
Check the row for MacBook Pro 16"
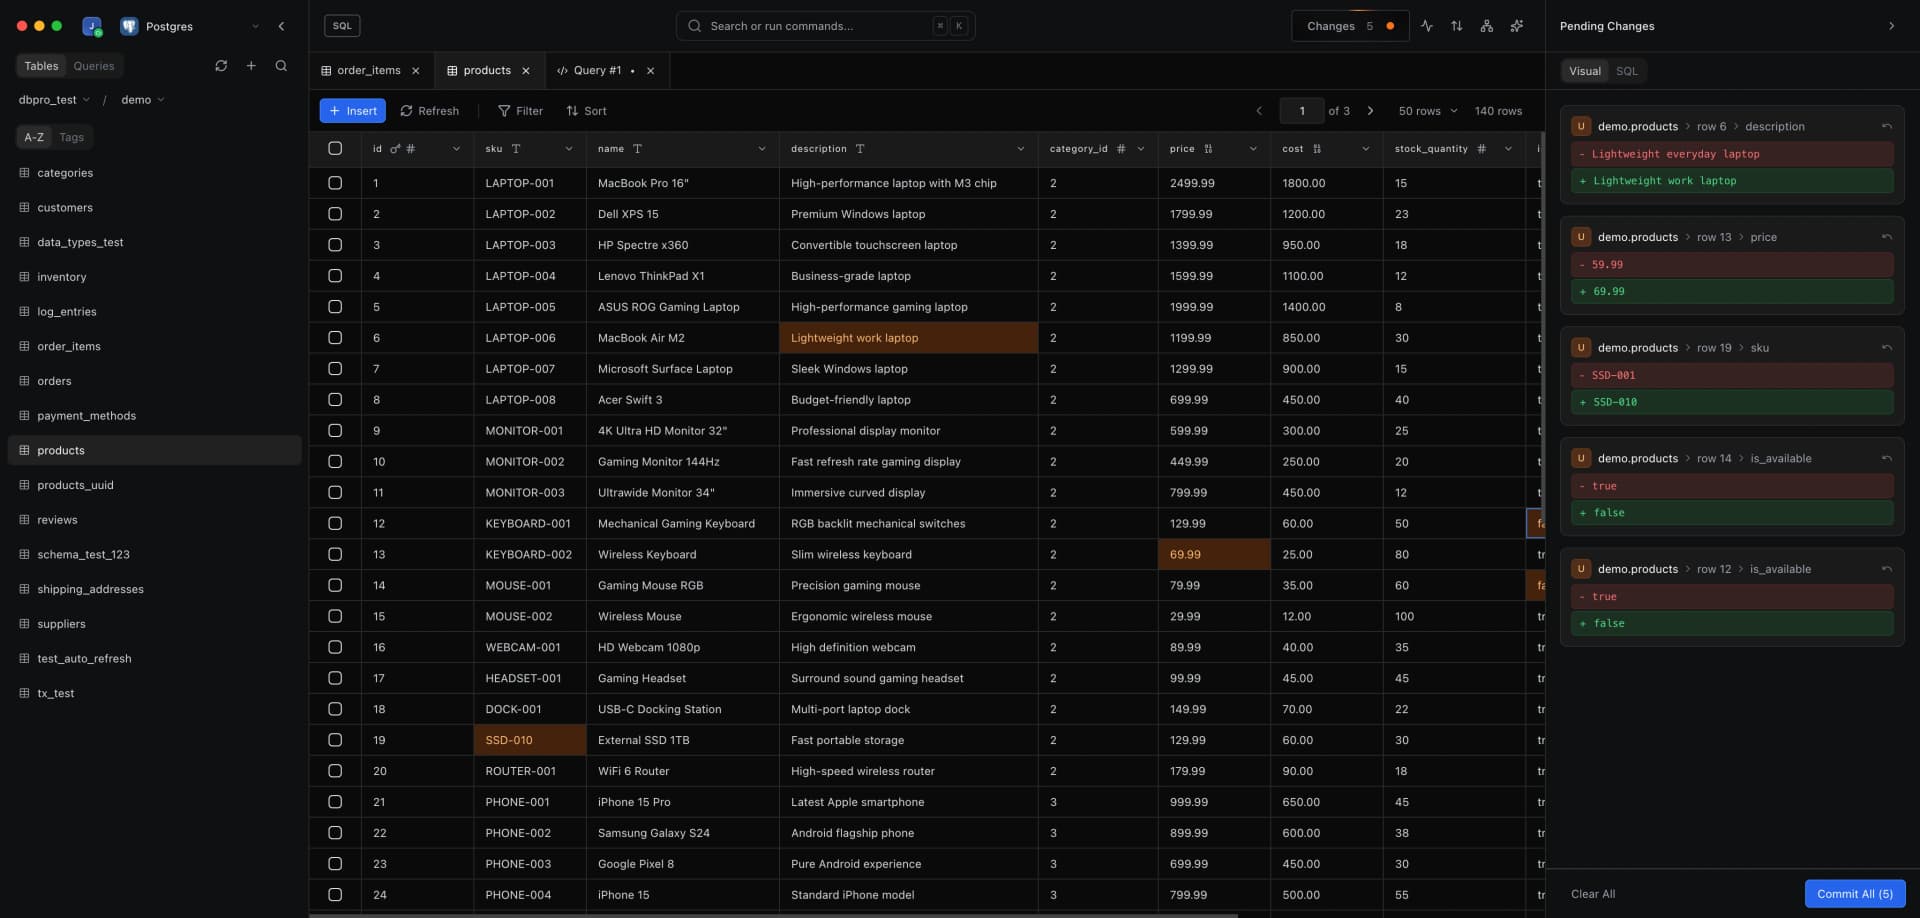335,183
